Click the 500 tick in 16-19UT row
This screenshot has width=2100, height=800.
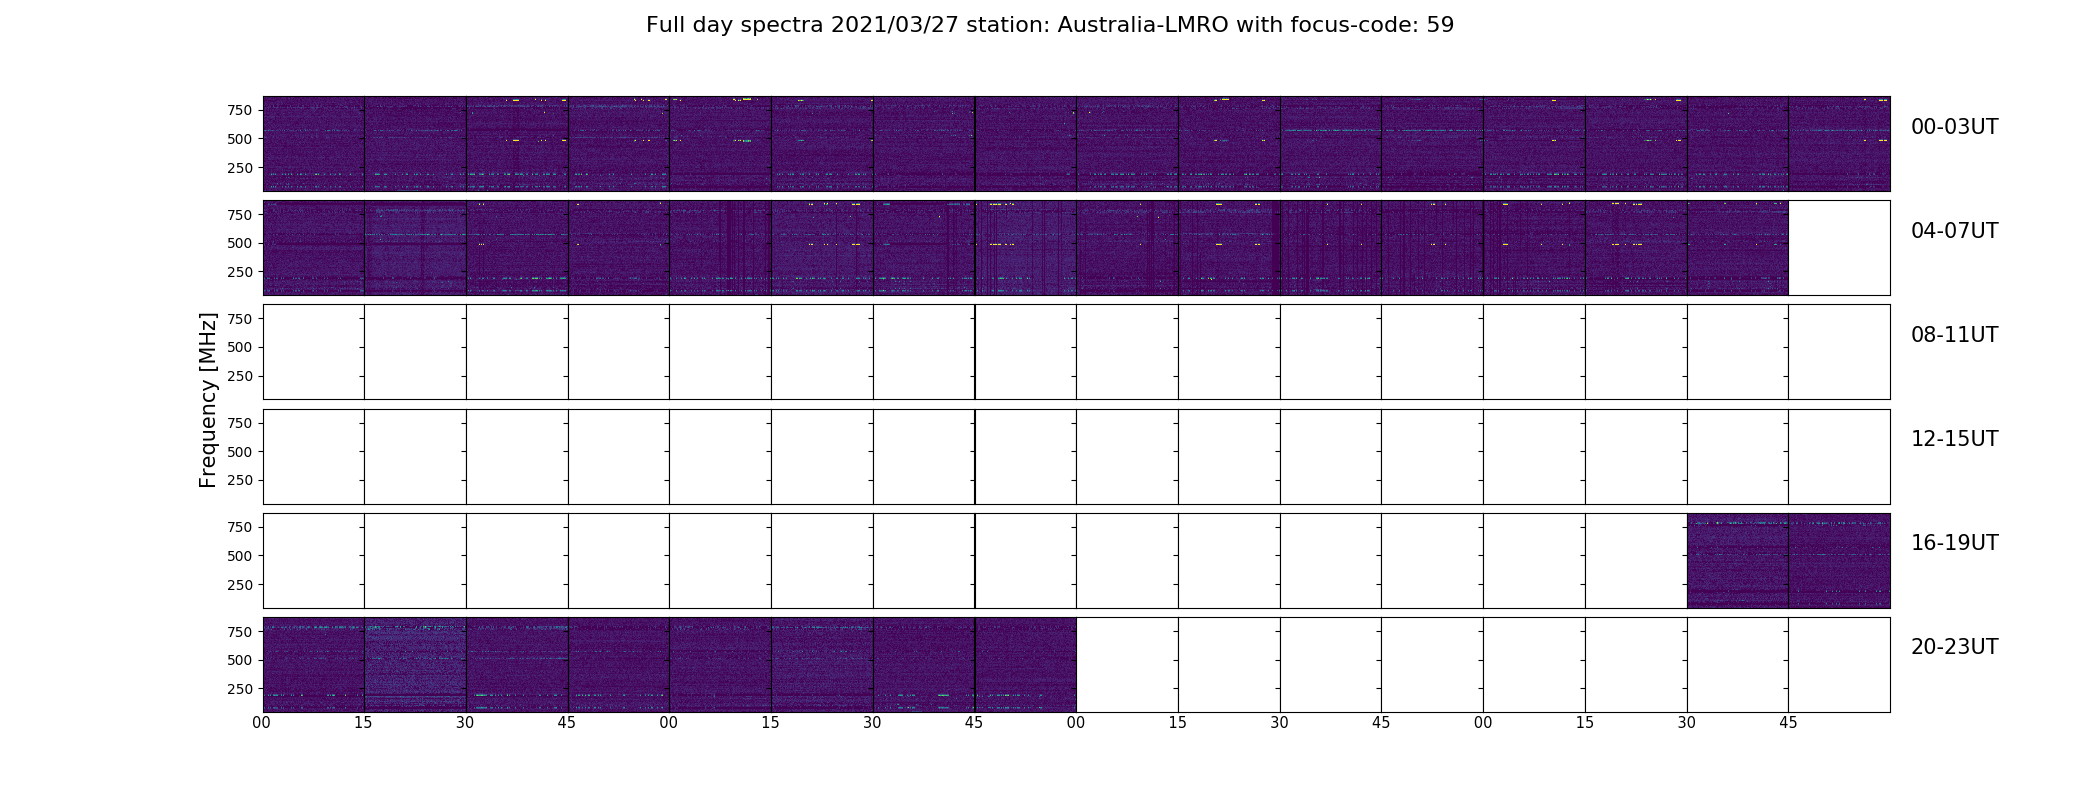pyautogui.click(x=239, y=556)
